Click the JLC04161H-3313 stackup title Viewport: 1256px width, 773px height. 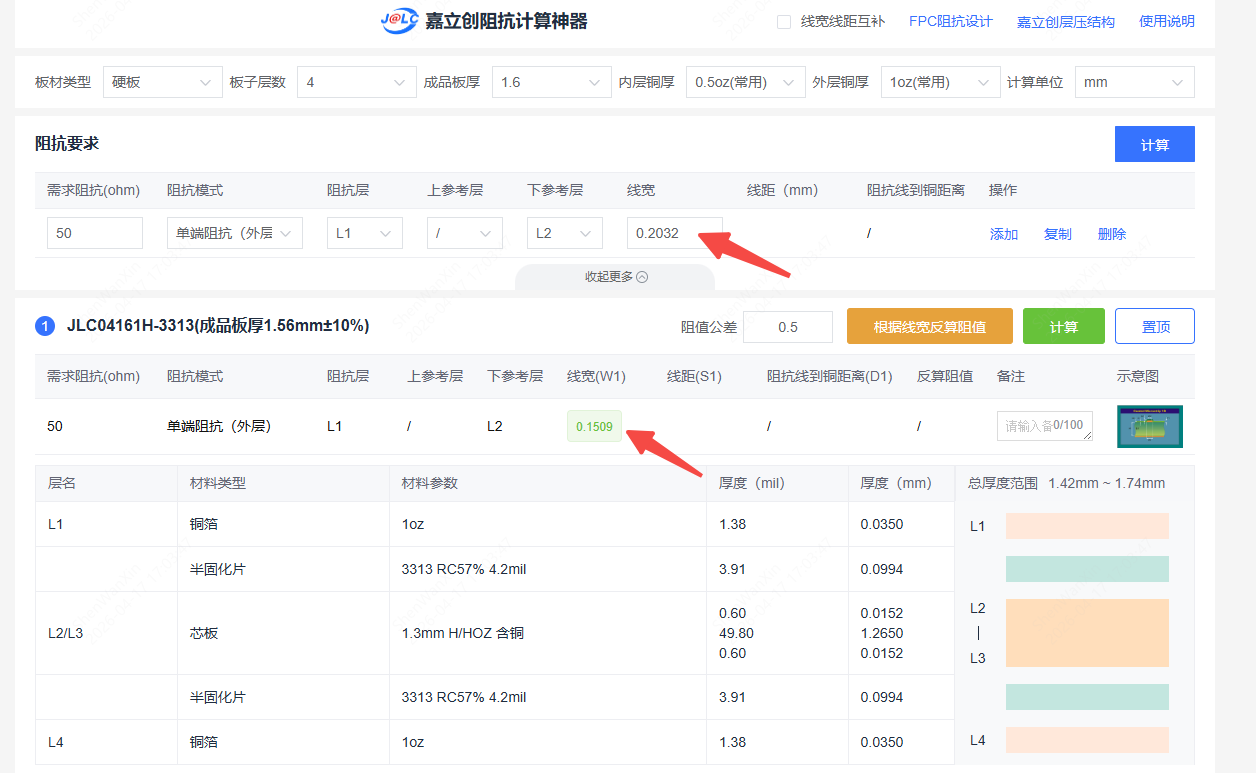[218, 326]
